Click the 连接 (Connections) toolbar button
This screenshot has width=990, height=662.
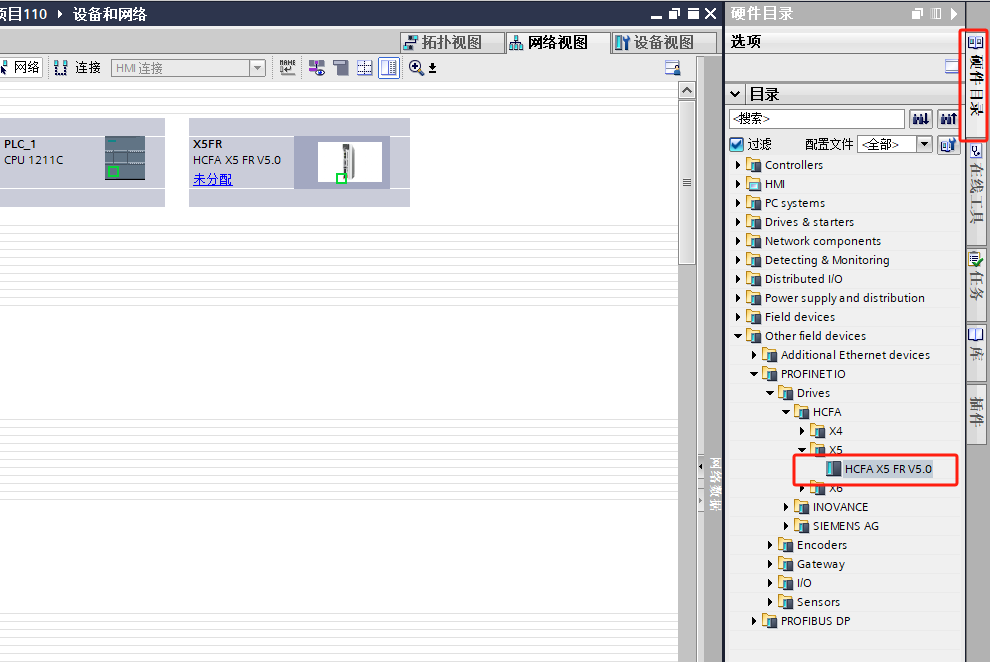pyautogui.click(x=77, y=68)
